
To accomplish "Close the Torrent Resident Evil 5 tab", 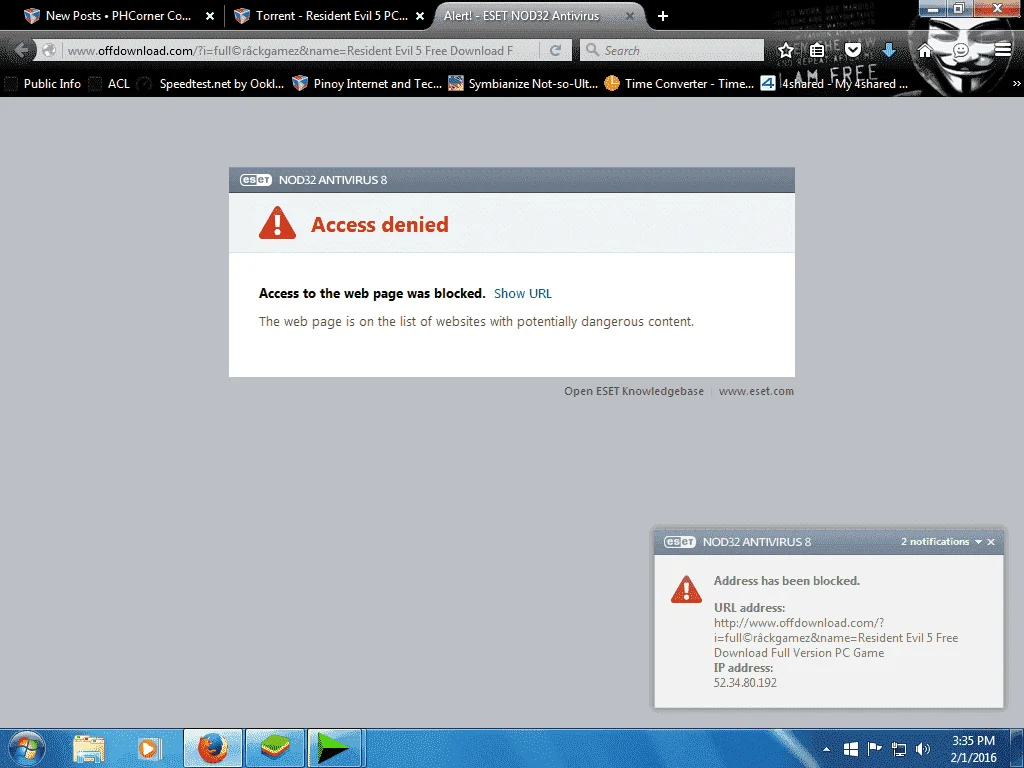I will pyautogui.click(x=420, y=16).
